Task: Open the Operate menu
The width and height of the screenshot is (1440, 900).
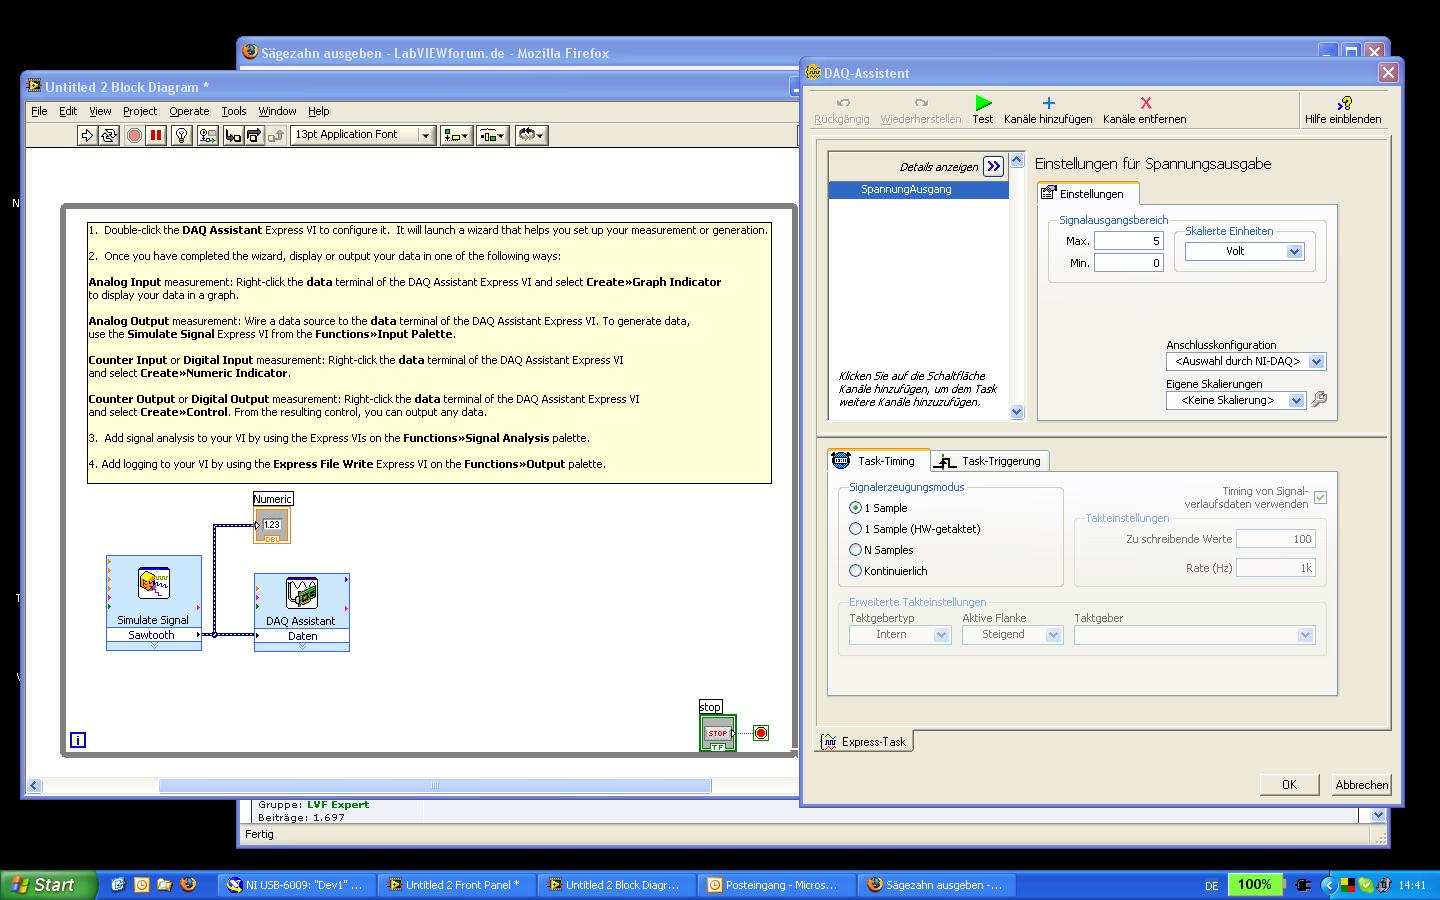Action: click(x=189, y=111)
